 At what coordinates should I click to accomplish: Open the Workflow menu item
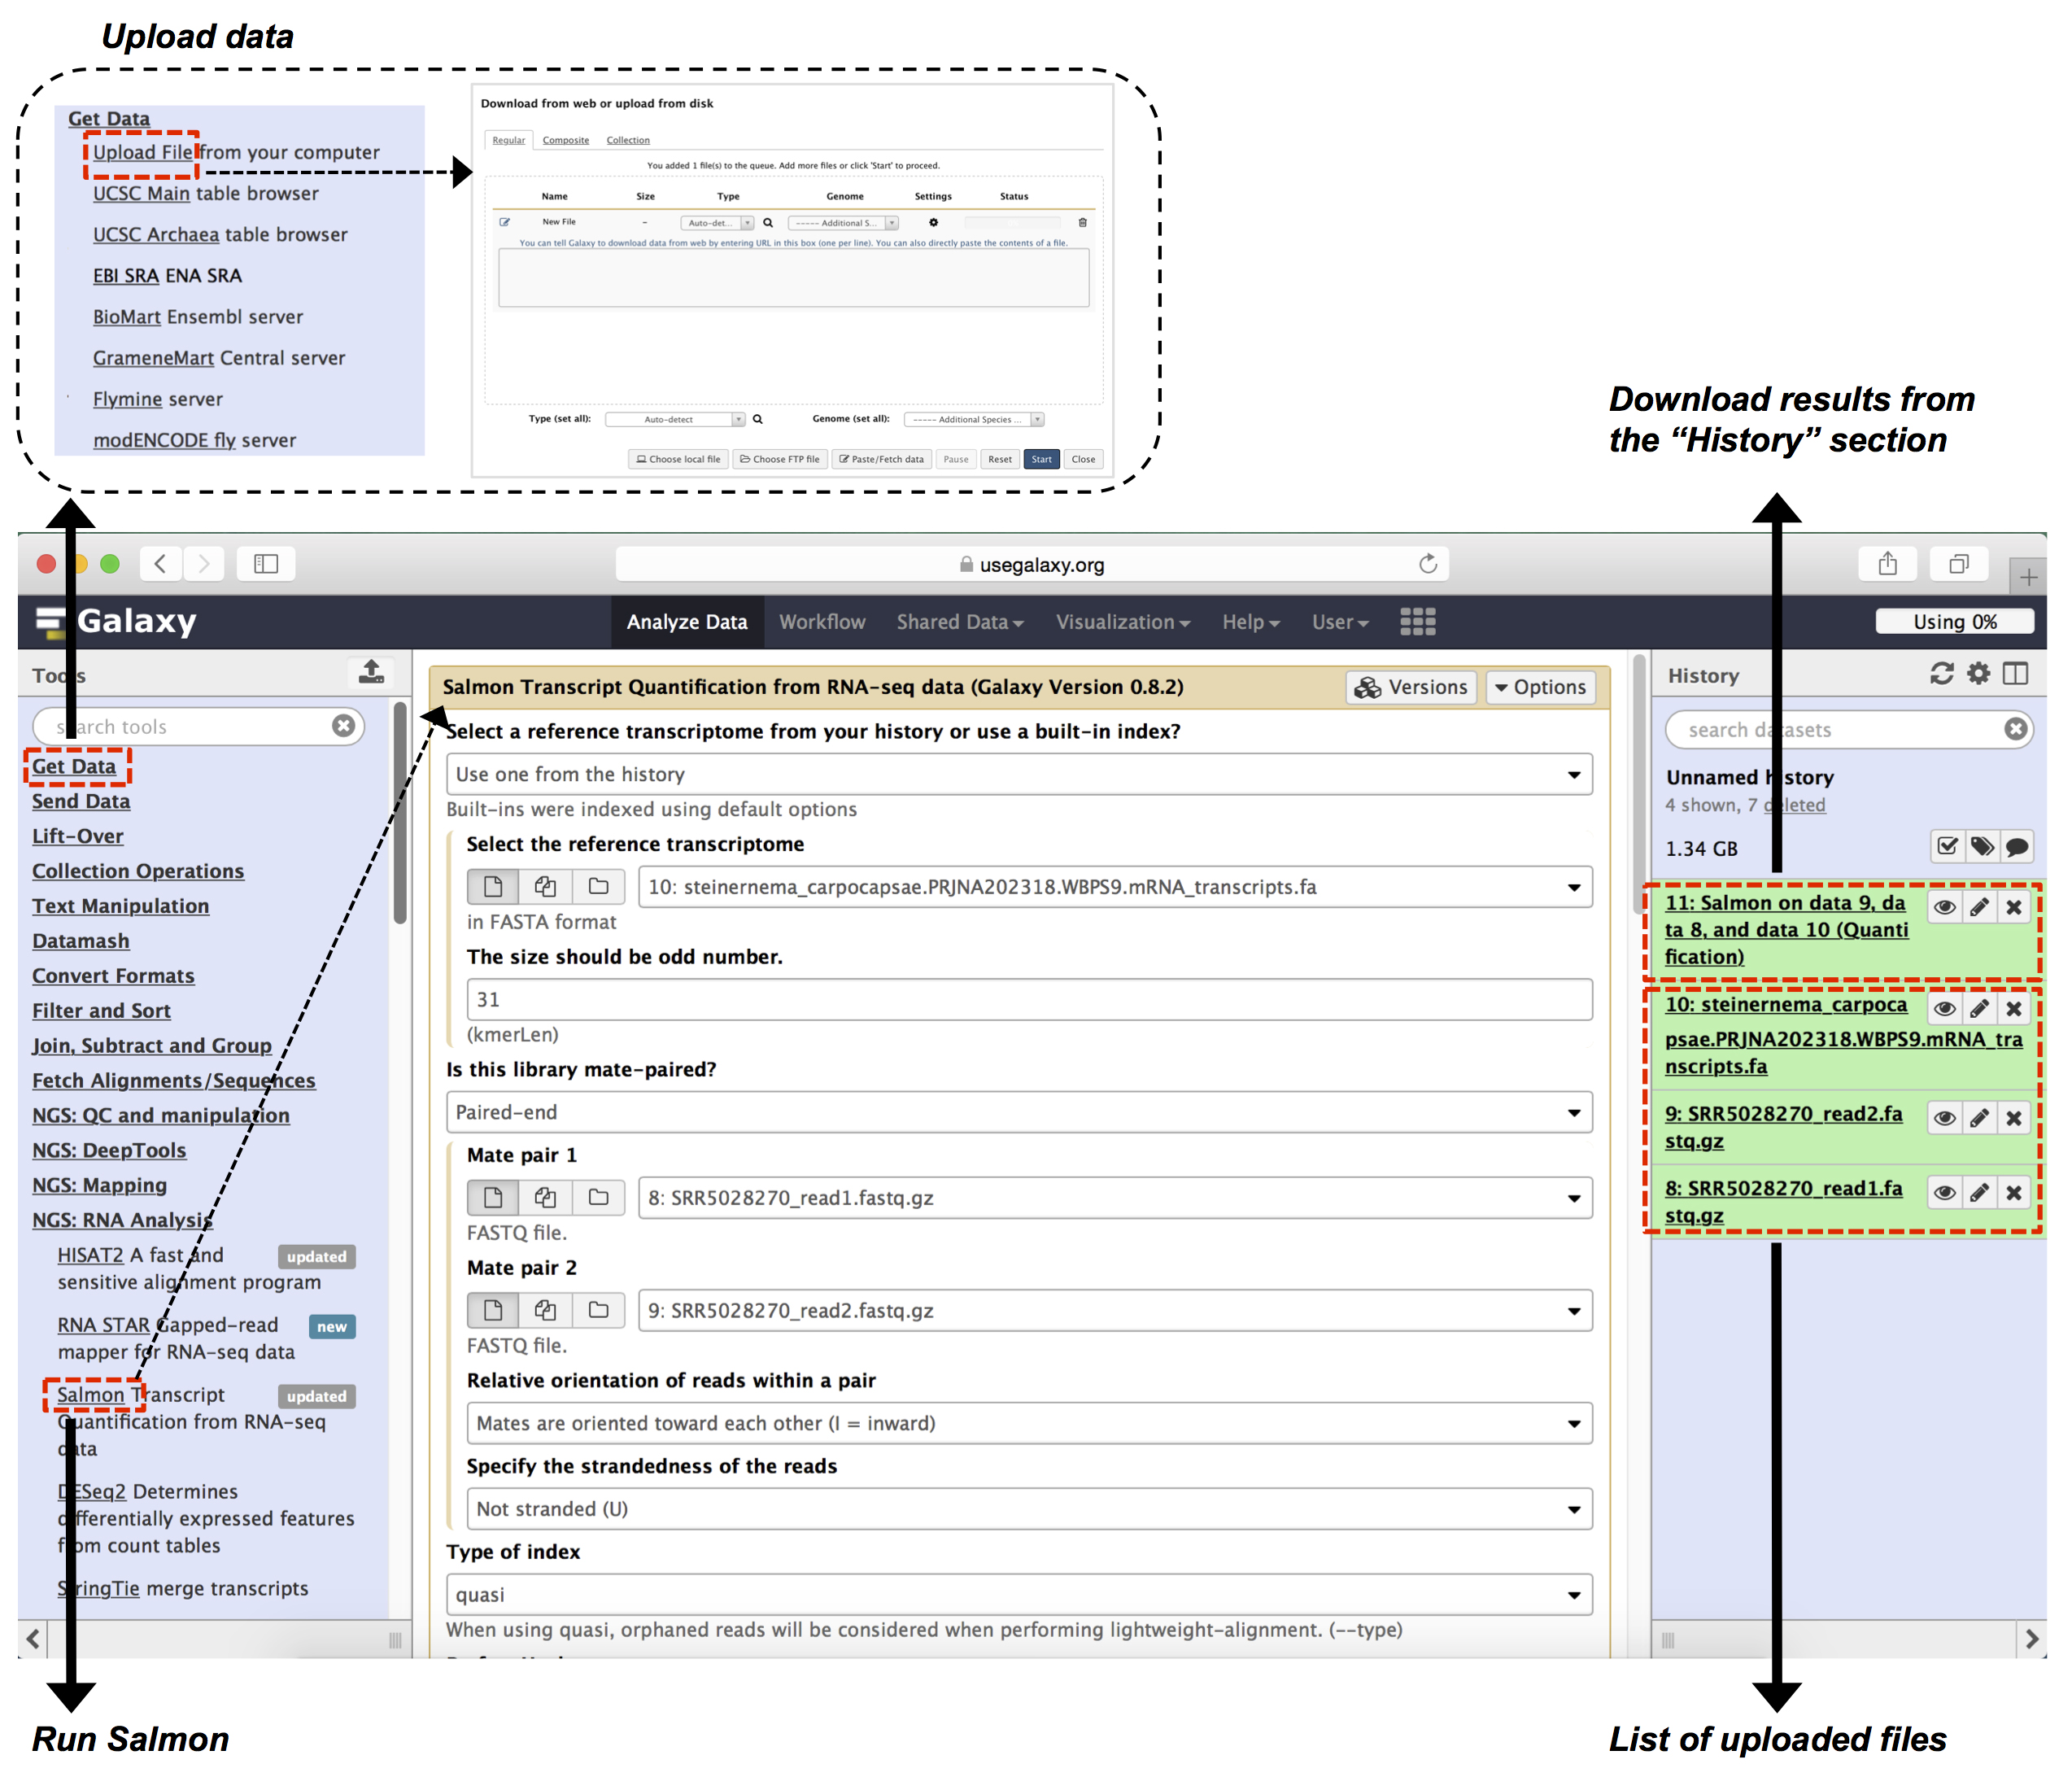coord(822,622)
